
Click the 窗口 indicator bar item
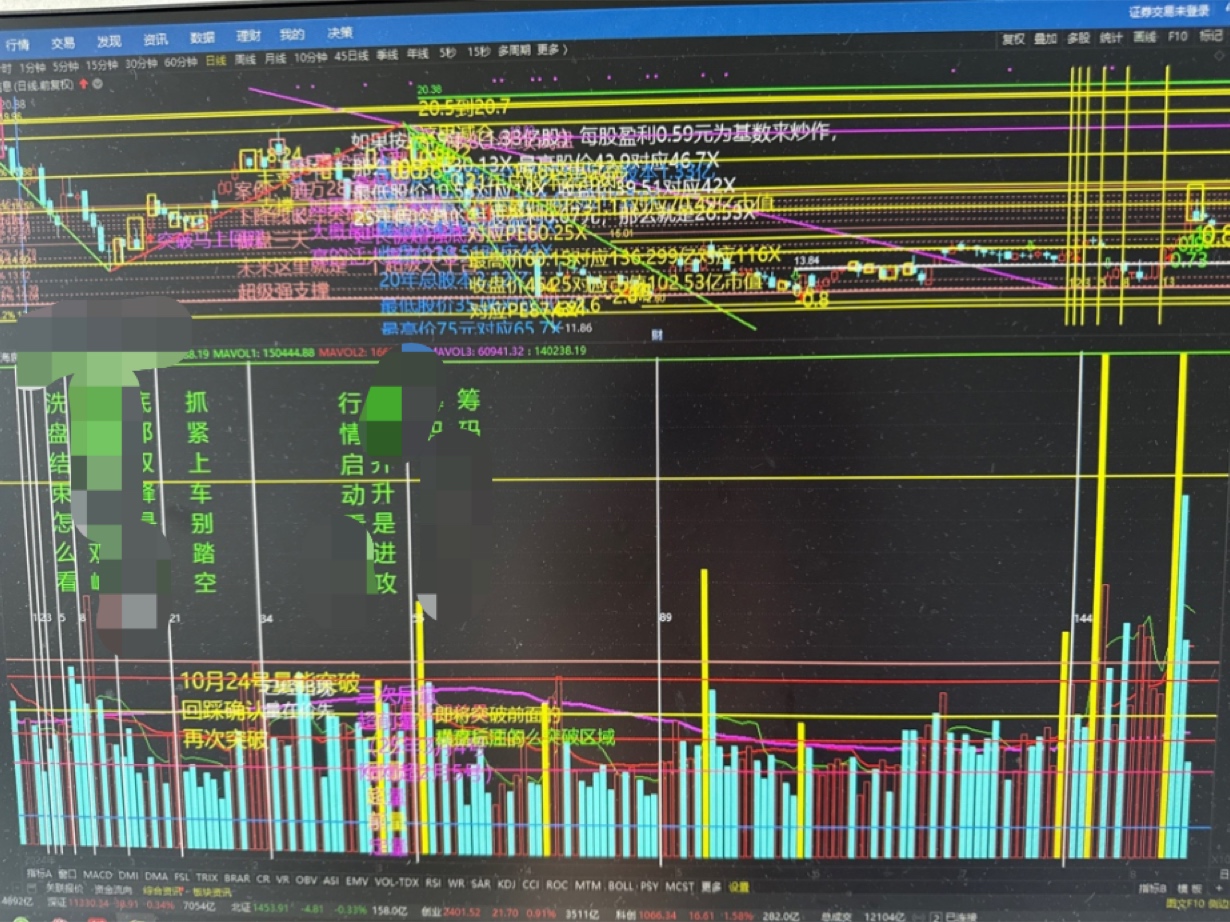(x=67, y=875)
